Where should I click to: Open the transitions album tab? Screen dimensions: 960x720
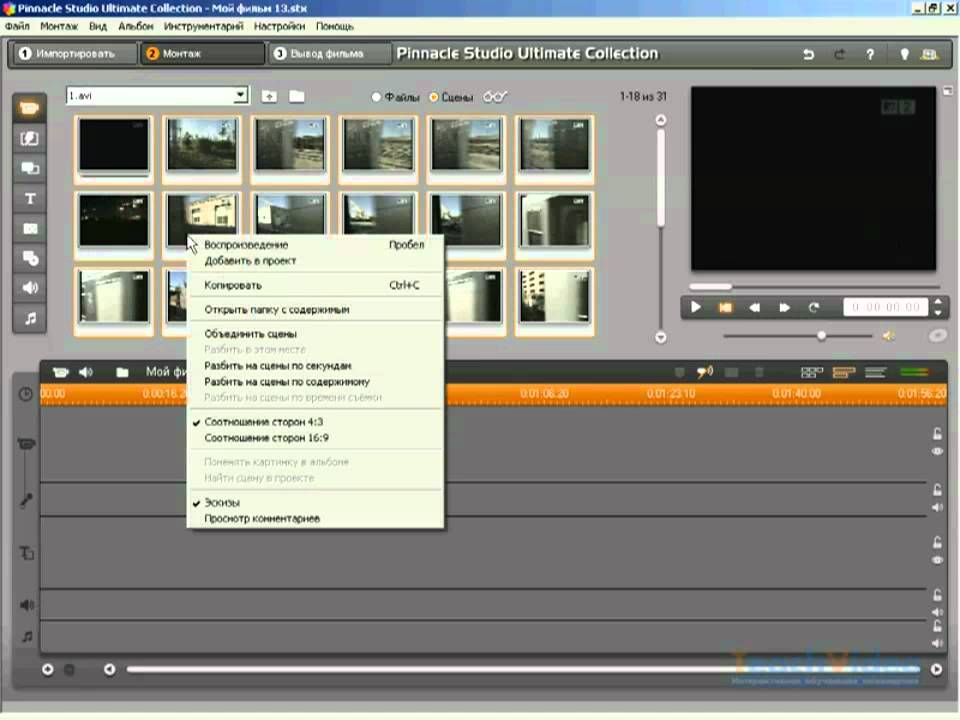click(29, 138)
